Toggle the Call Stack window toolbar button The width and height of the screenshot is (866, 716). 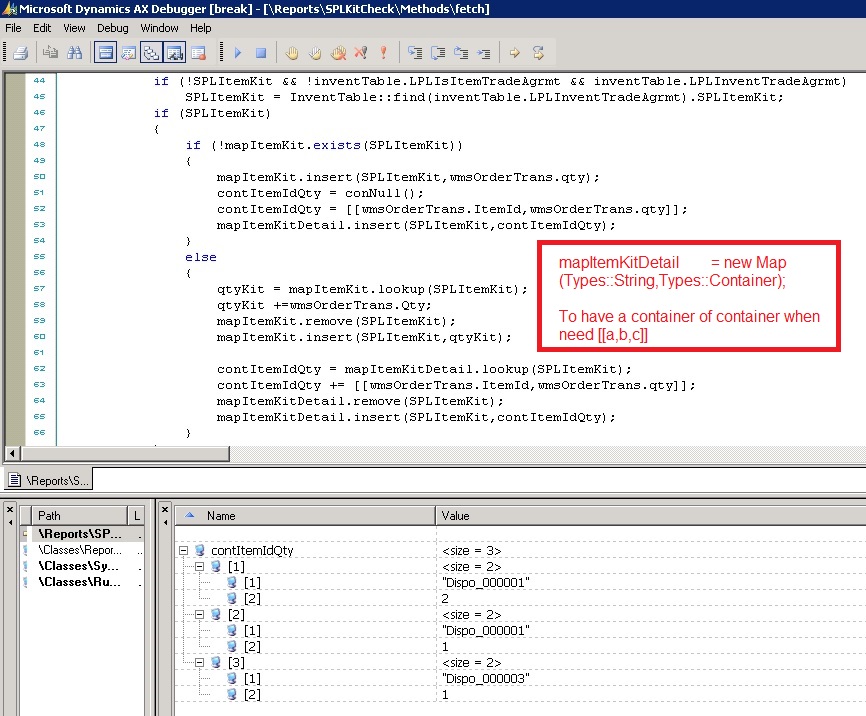pos(151,53)
